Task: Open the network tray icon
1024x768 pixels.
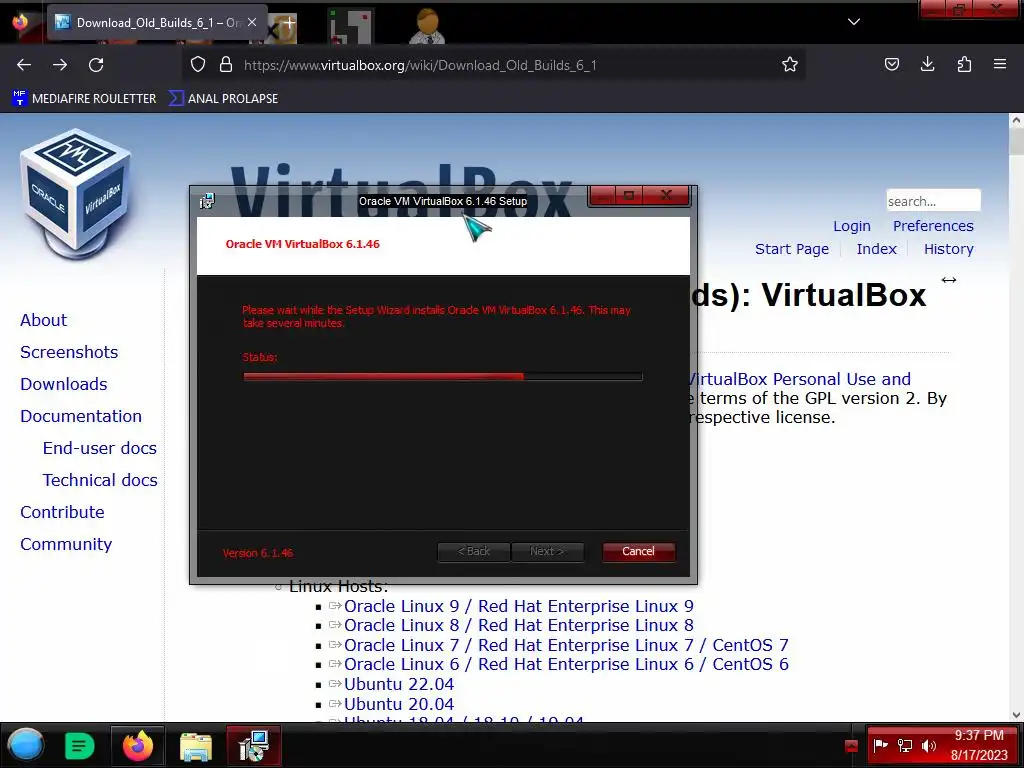Action: click(904, 745)
